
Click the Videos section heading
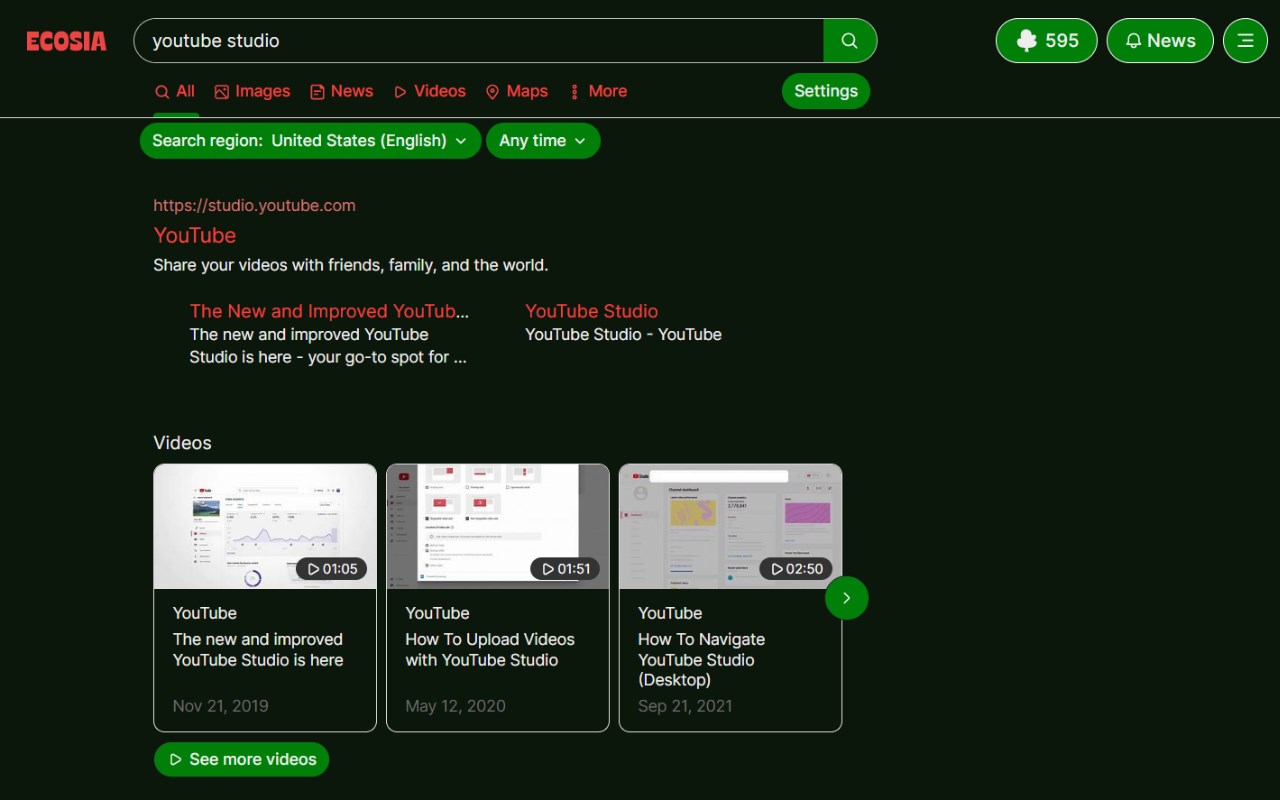tap(182, 443)
